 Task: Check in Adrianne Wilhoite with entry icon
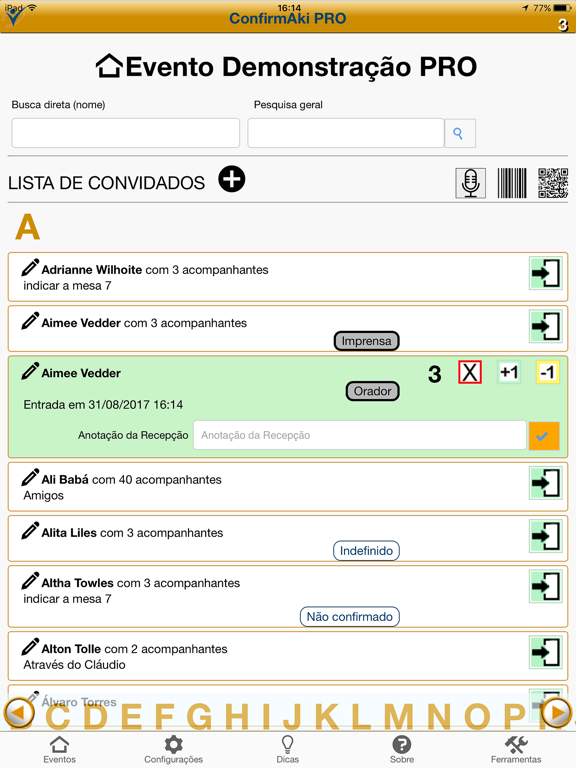(x=546, y=273)
